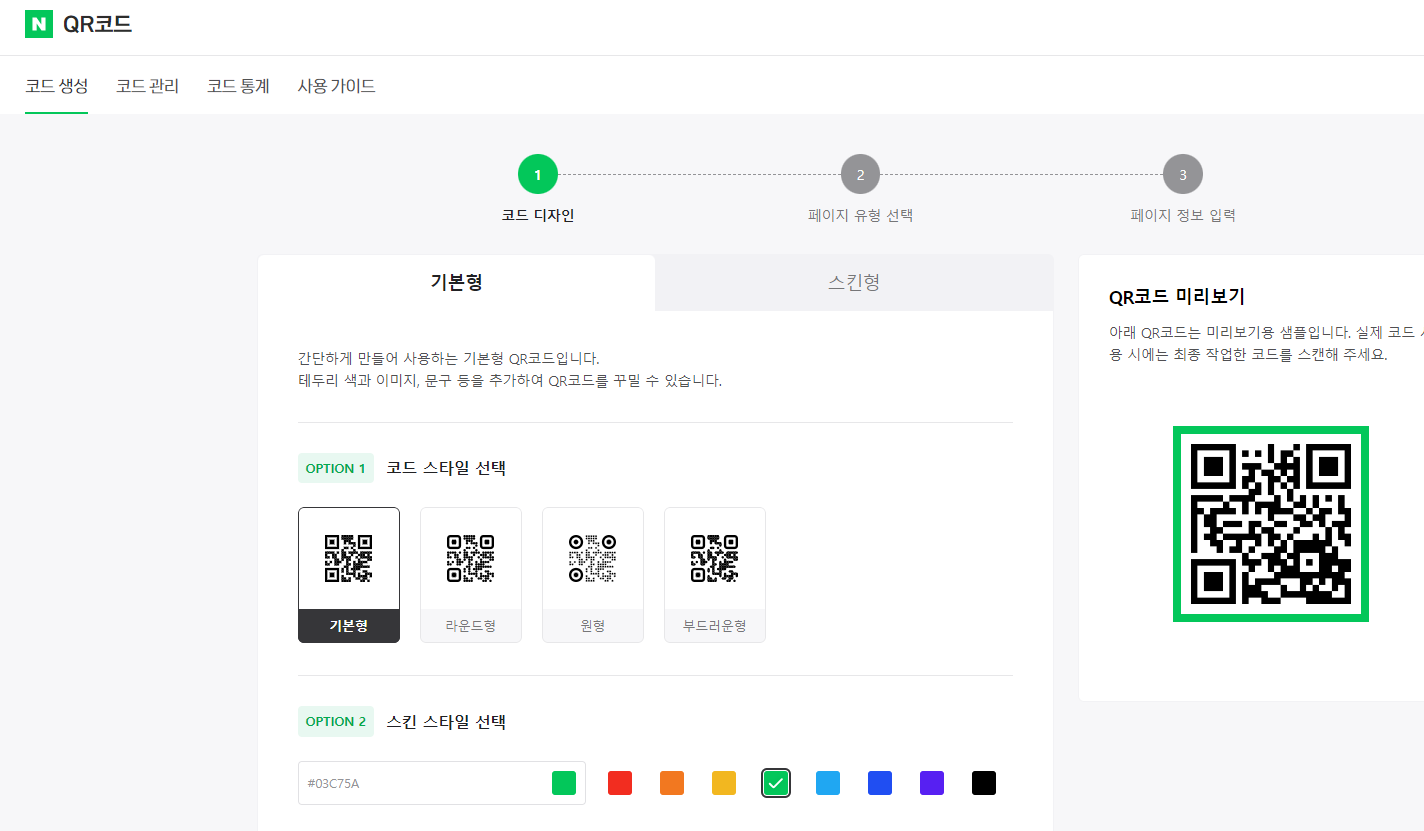This screenshot has width=1424, height=831.
Task: Click step 2 페이지 유형 선택 circle
Action: (x=860, y=173)
